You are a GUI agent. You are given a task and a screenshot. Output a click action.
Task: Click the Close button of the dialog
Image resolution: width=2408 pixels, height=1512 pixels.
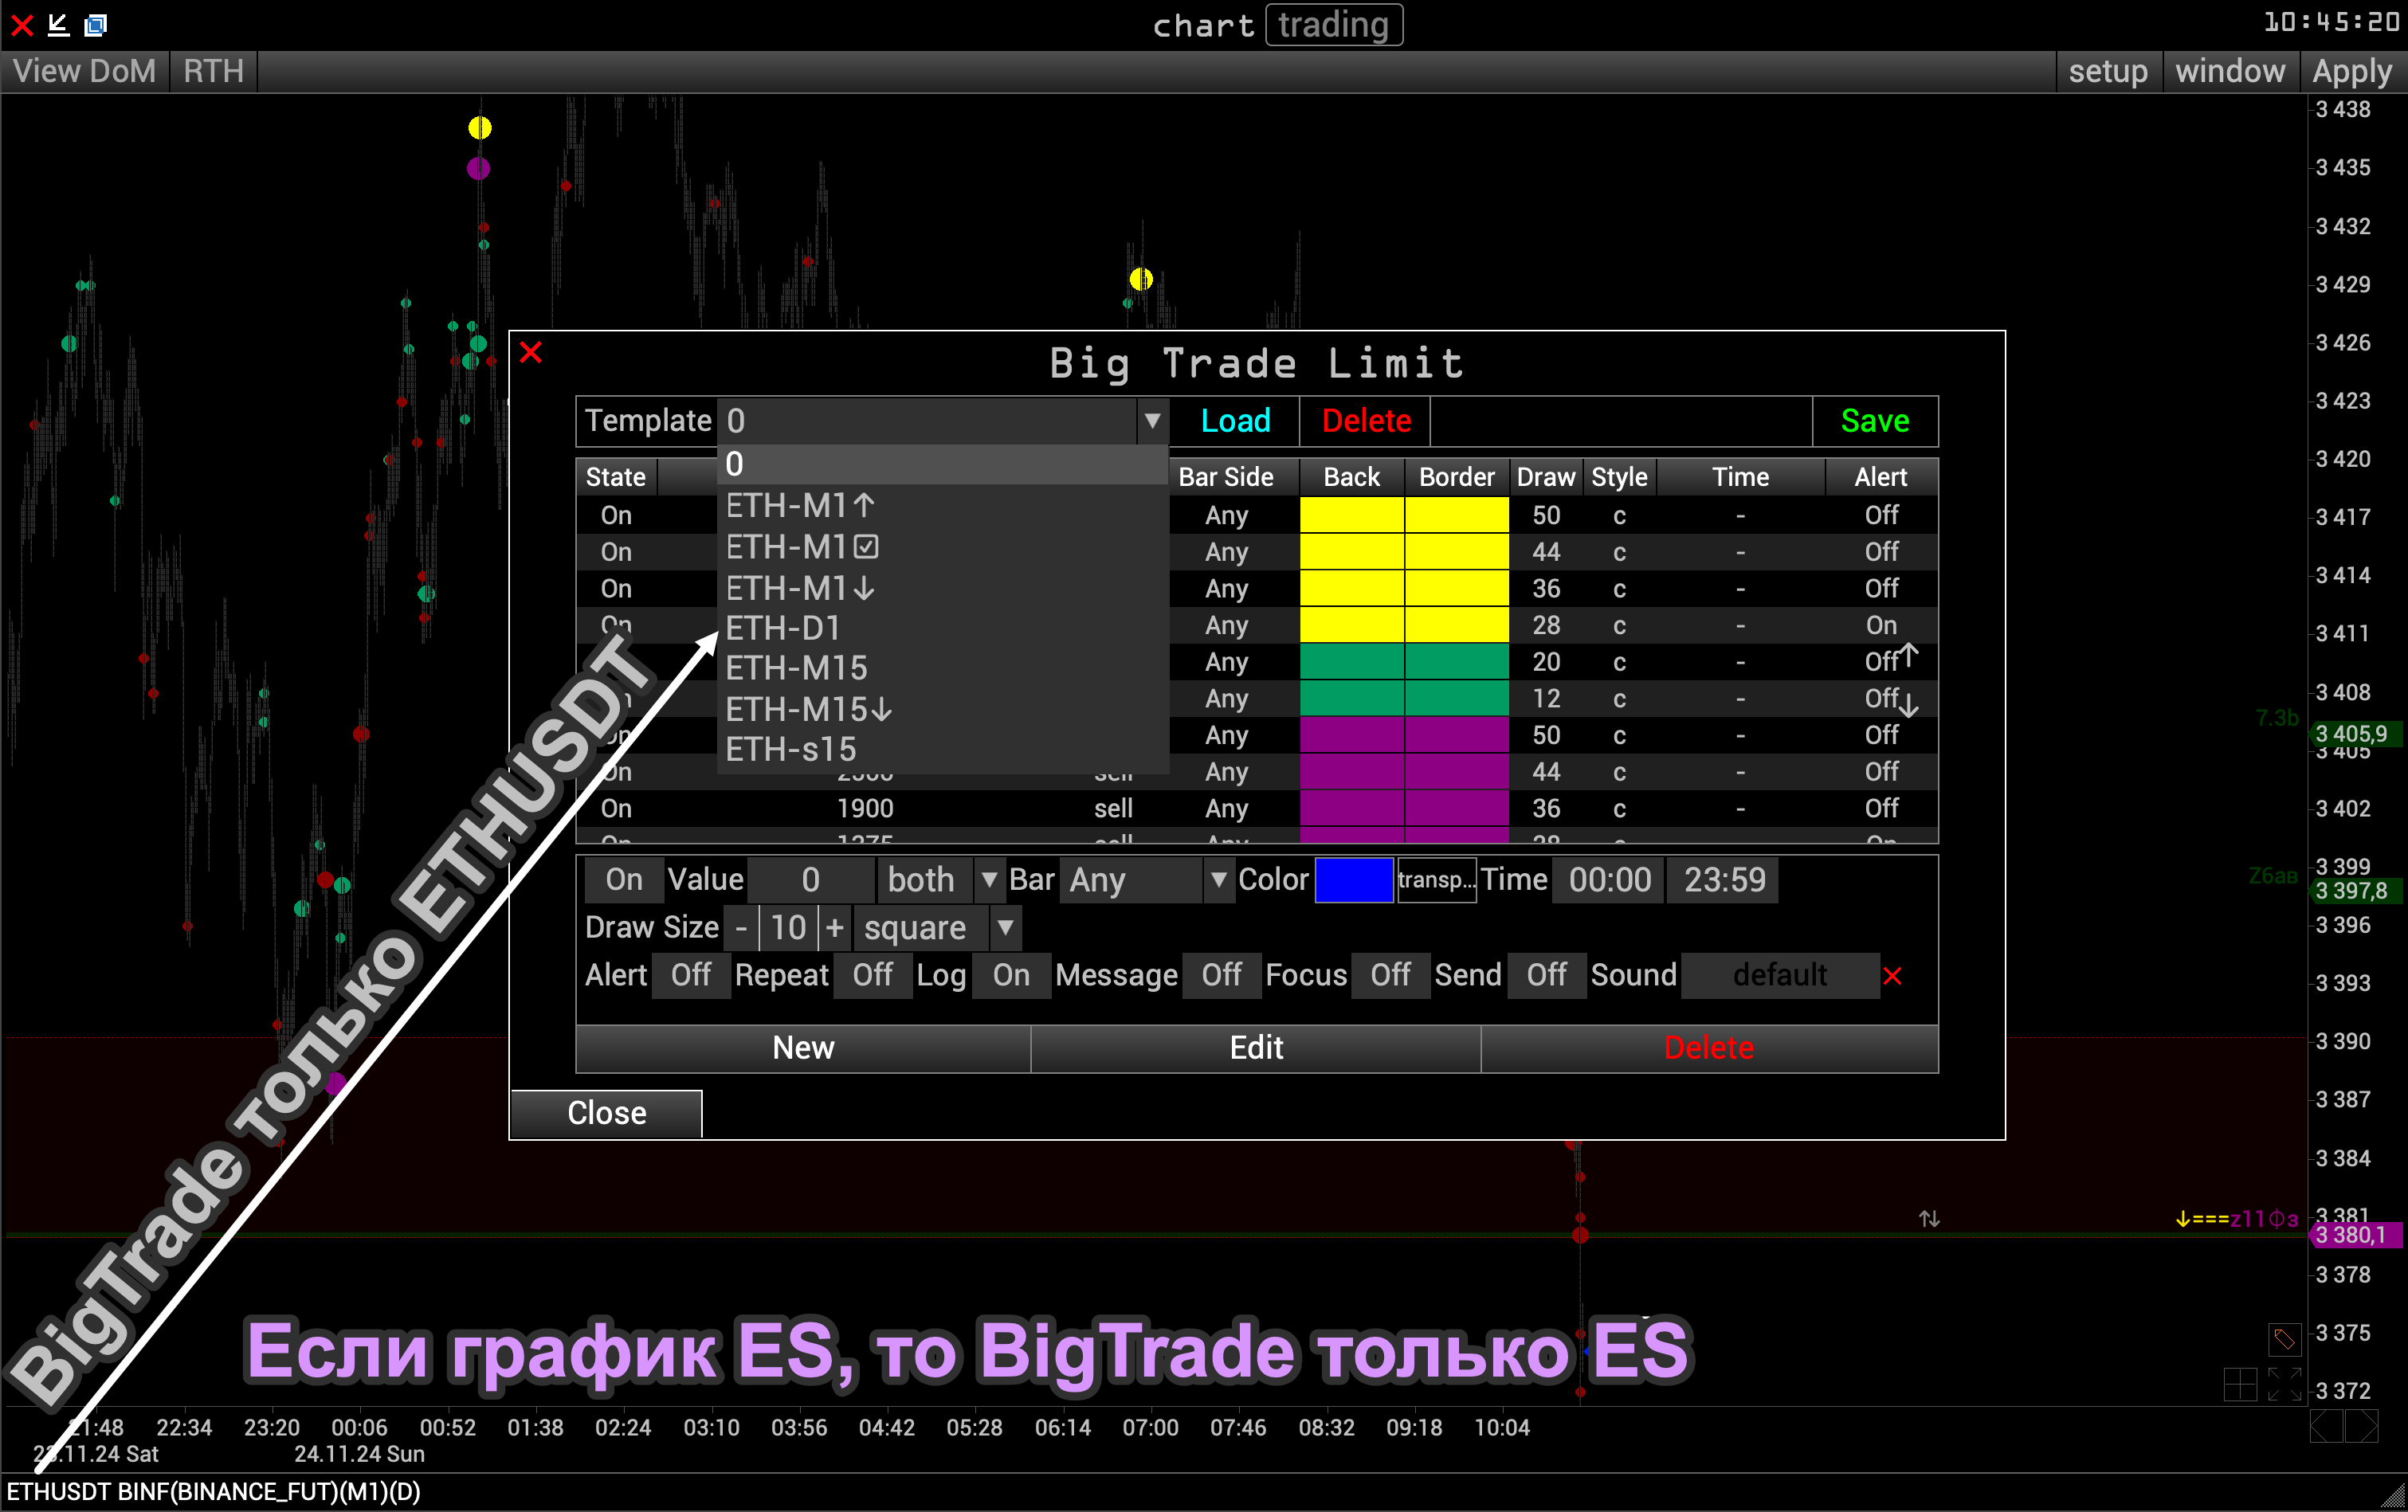607,1113
